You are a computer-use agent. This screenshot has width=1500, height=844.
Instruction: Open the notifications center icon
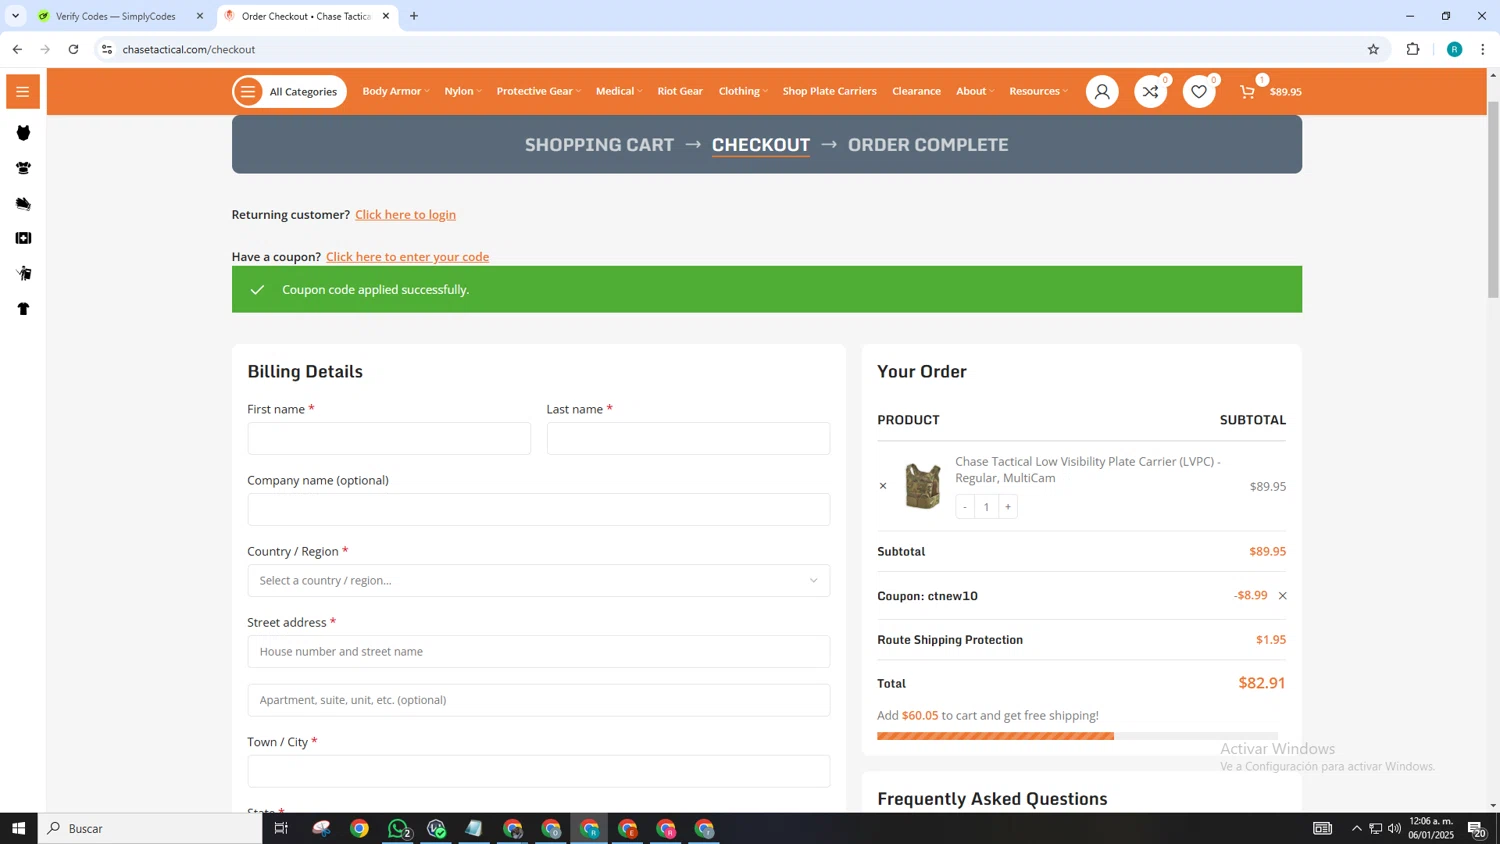(1476, 828)
